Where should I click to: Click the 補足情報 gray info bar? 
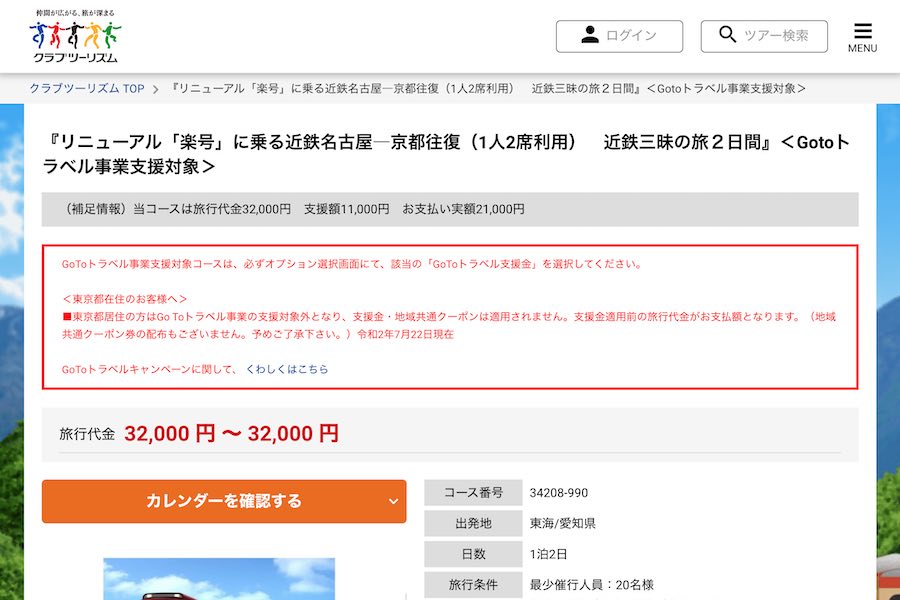tap(450, 209)
